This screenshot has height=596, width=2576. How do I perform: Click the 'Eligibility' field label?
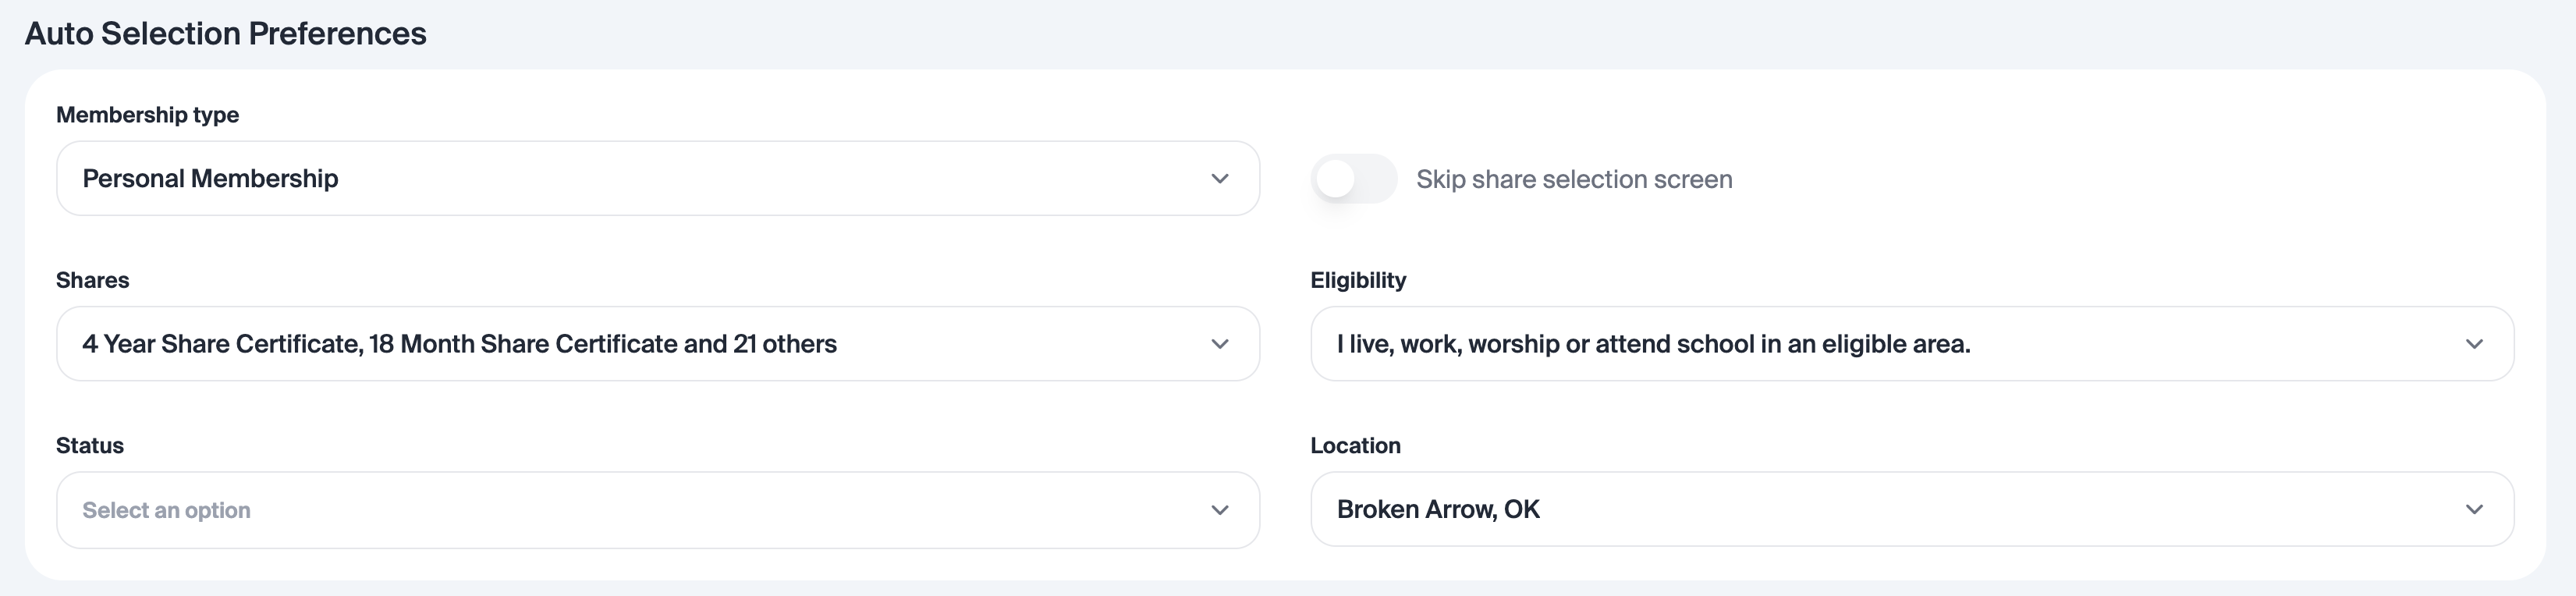pos(1357,280)
